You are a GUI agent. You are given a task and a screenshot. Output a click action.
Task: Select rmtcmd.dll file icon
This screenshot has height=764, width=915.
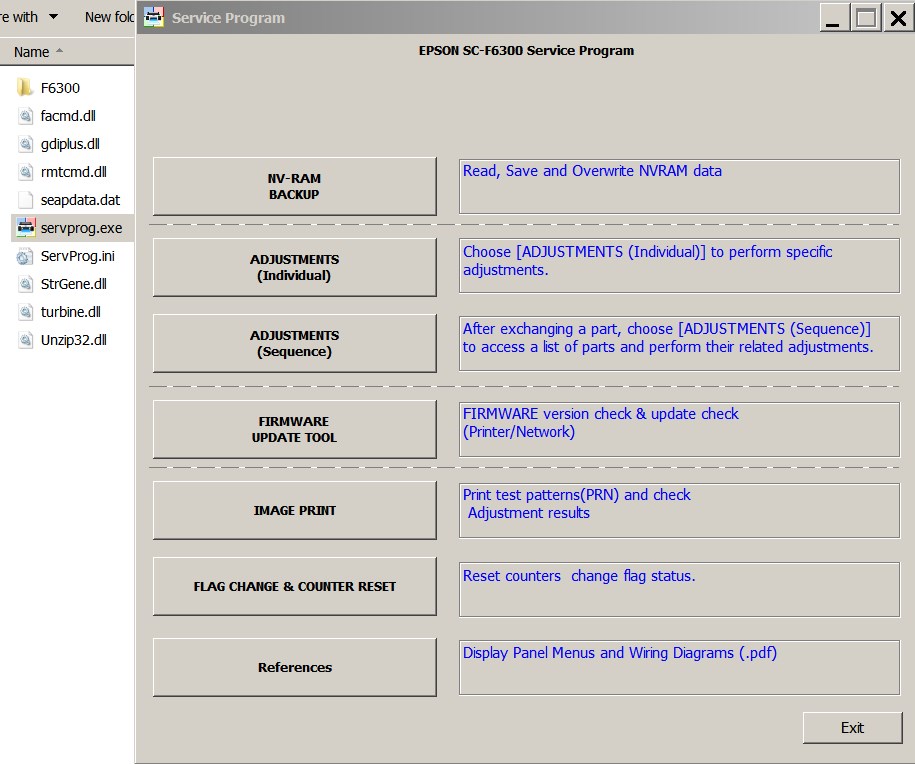click(x=25, y=172)
